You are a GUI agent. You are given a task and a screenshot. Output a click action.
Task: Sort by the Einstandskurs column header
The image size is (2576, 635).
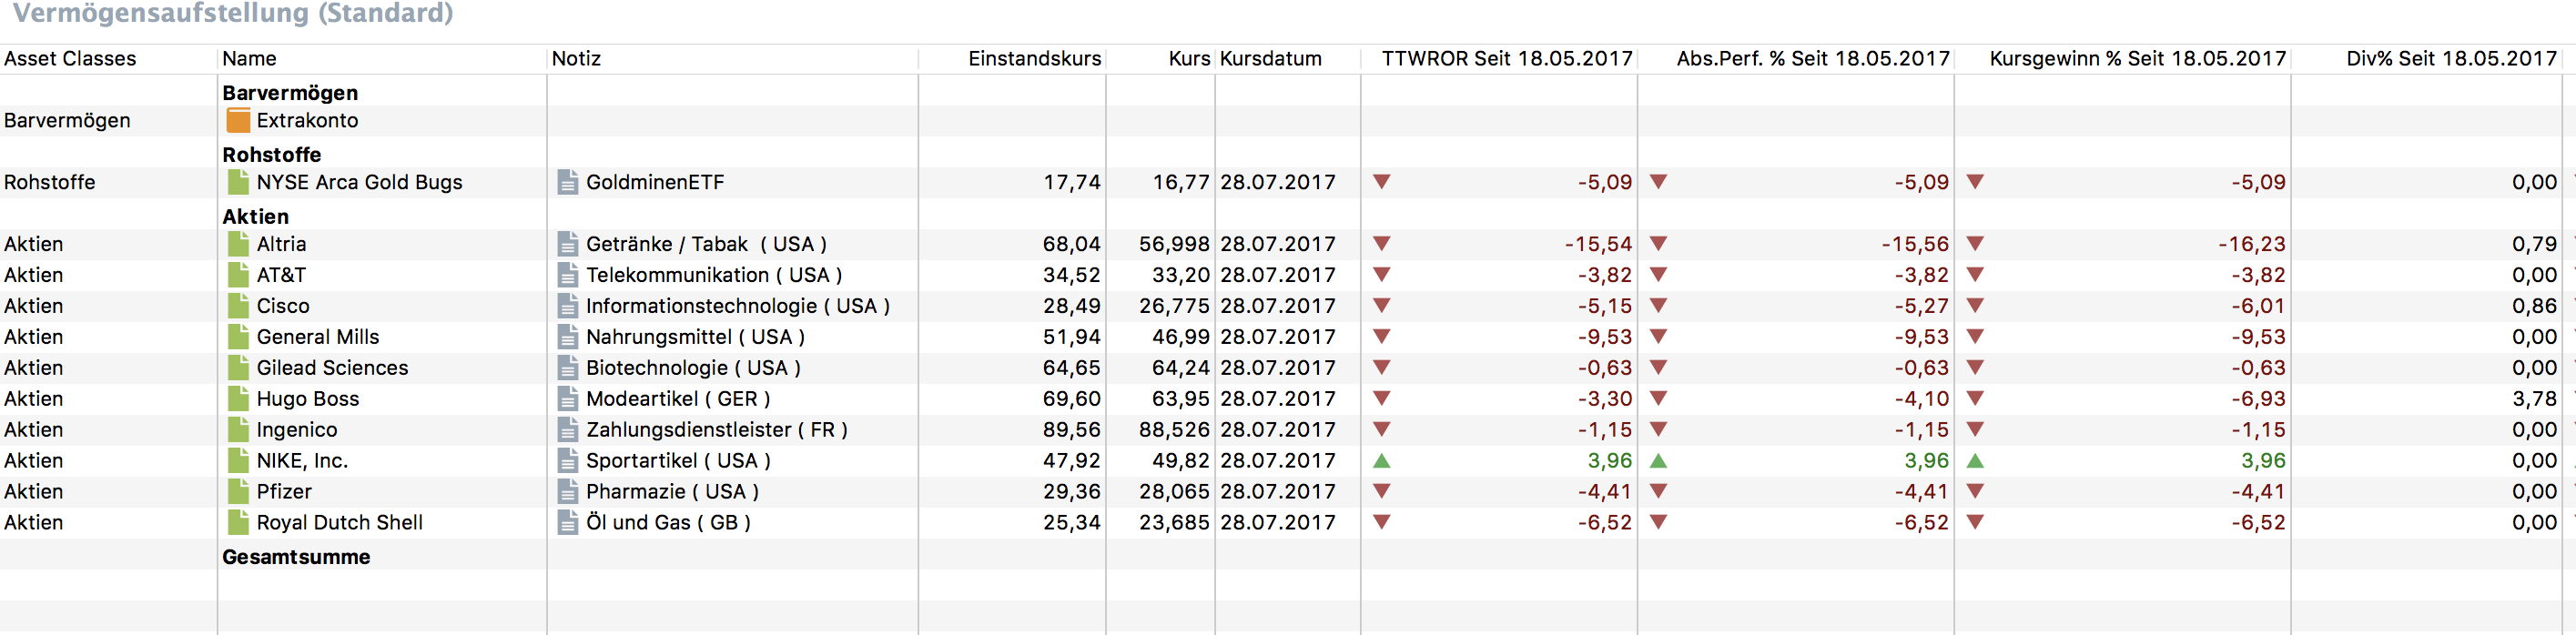click(x=1034, y=59)
